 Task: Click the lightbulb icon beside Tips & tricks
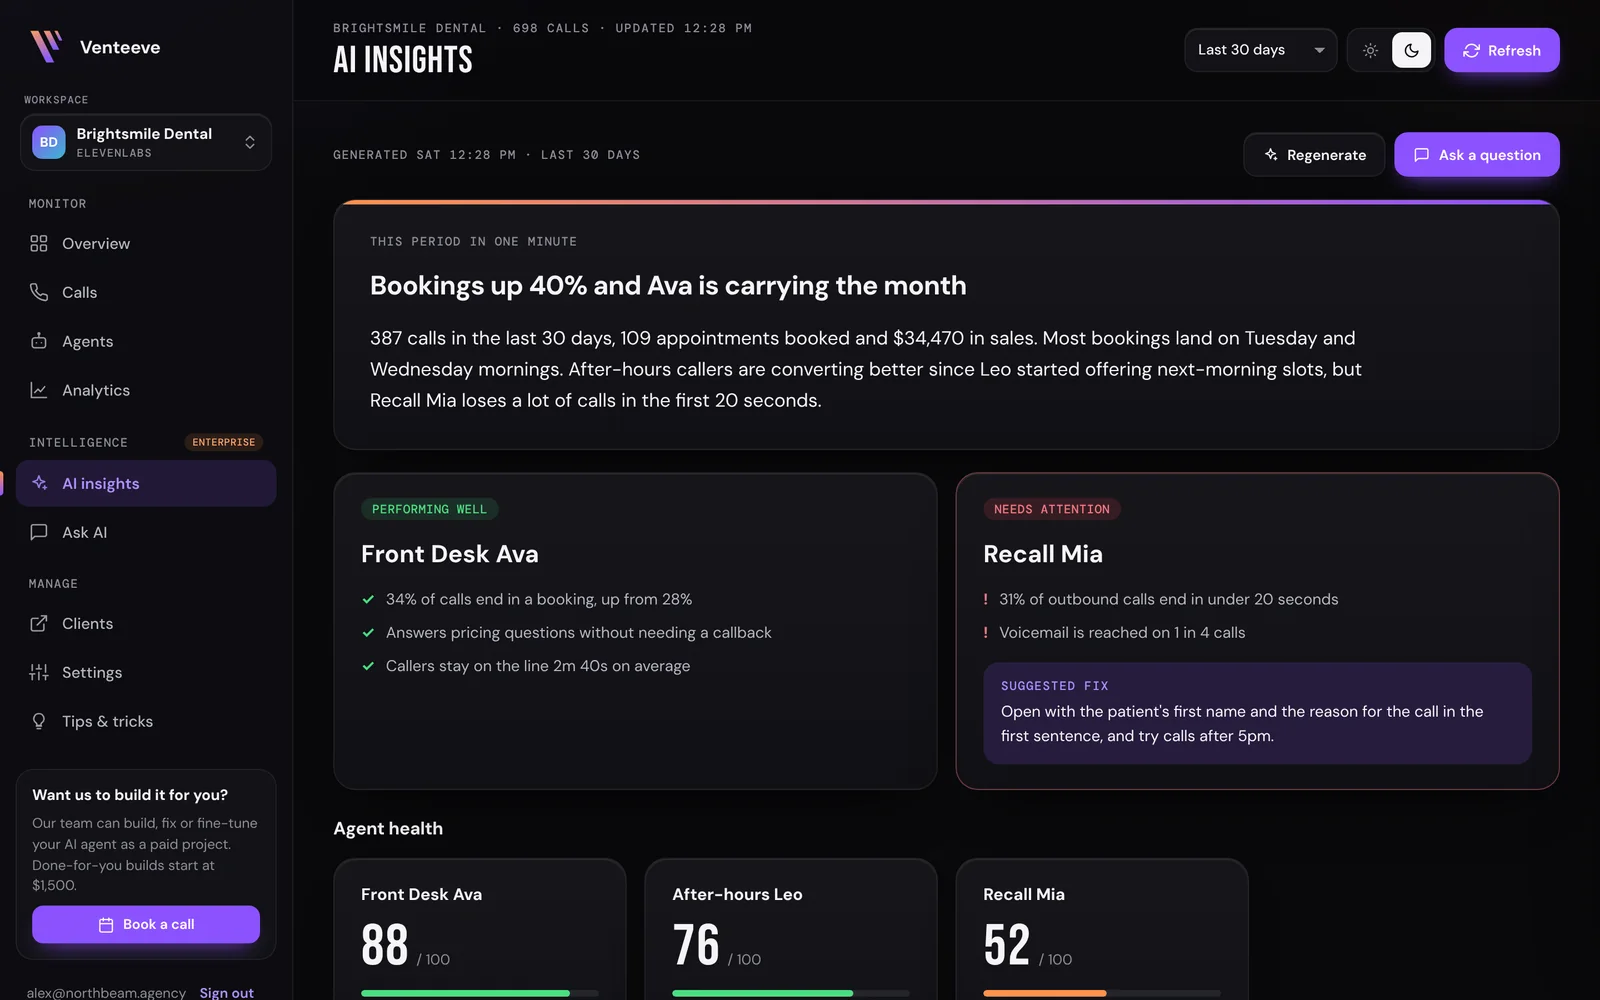pos(39,721)
